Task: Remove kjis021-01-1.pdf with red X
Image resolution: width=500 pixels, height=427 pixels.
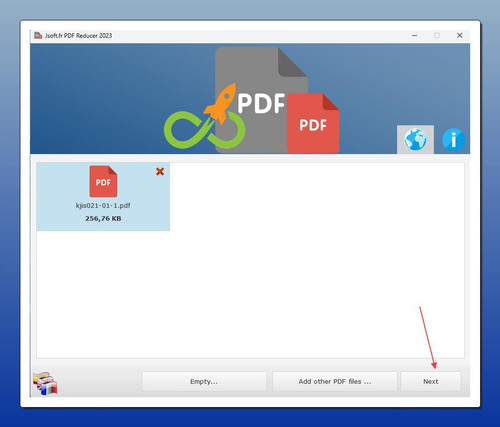Action: coord(160,171)
